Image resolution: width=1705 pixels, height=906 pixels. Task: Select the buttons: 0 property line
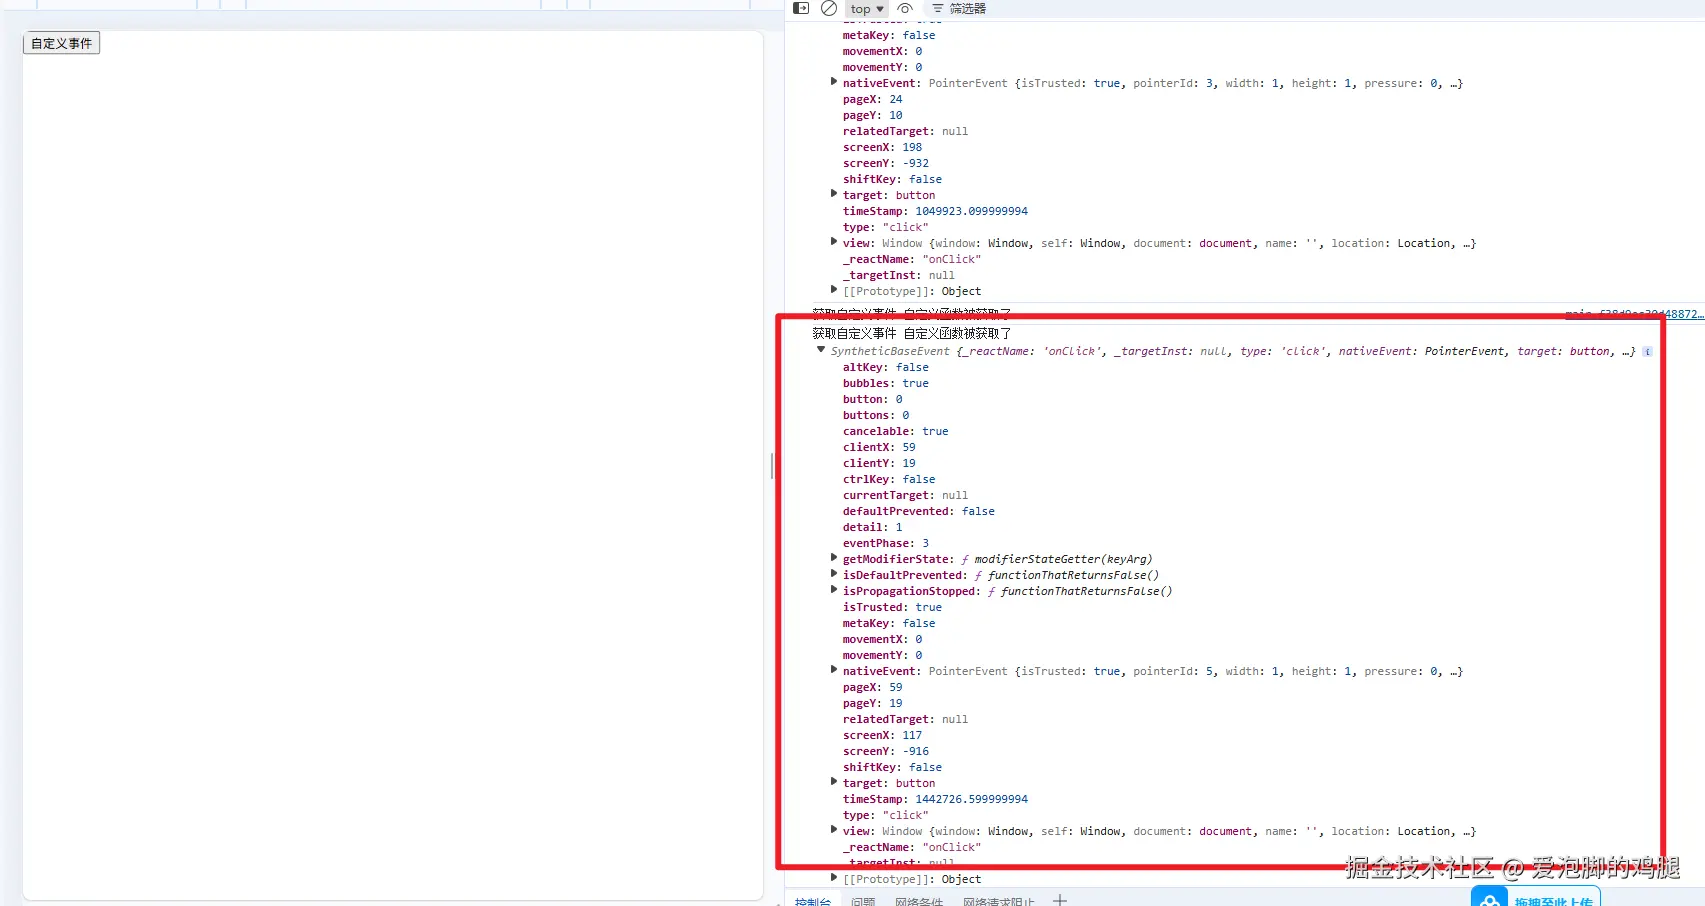point(876,415)
